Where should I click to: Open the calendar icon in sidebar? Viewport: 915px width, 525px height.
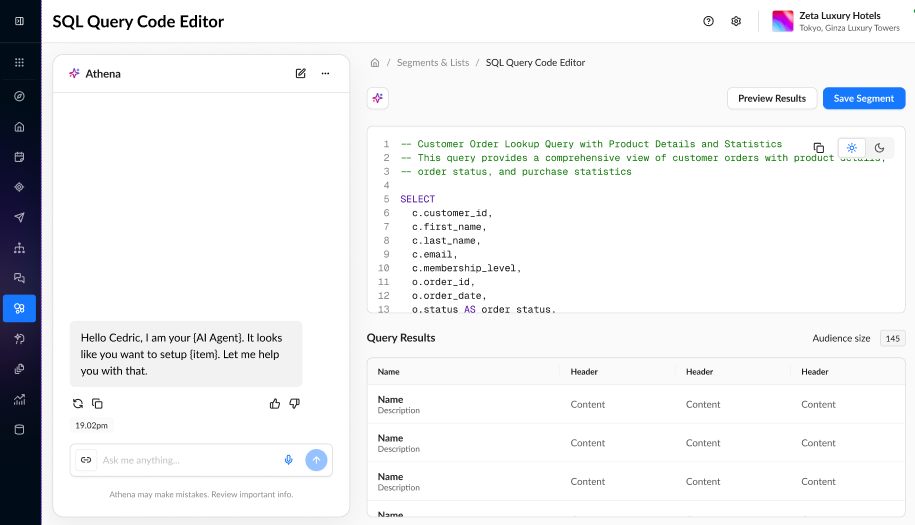19,157
